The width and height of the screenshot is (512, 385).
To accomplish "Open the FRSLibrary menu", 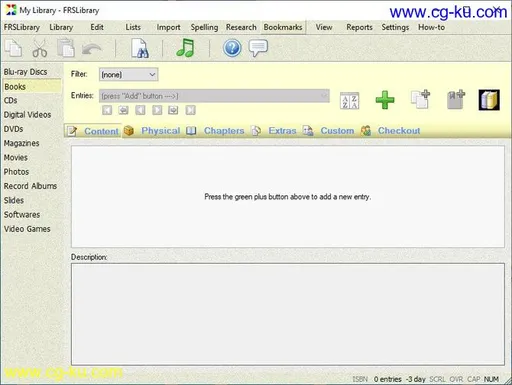I will coord(22,27).
